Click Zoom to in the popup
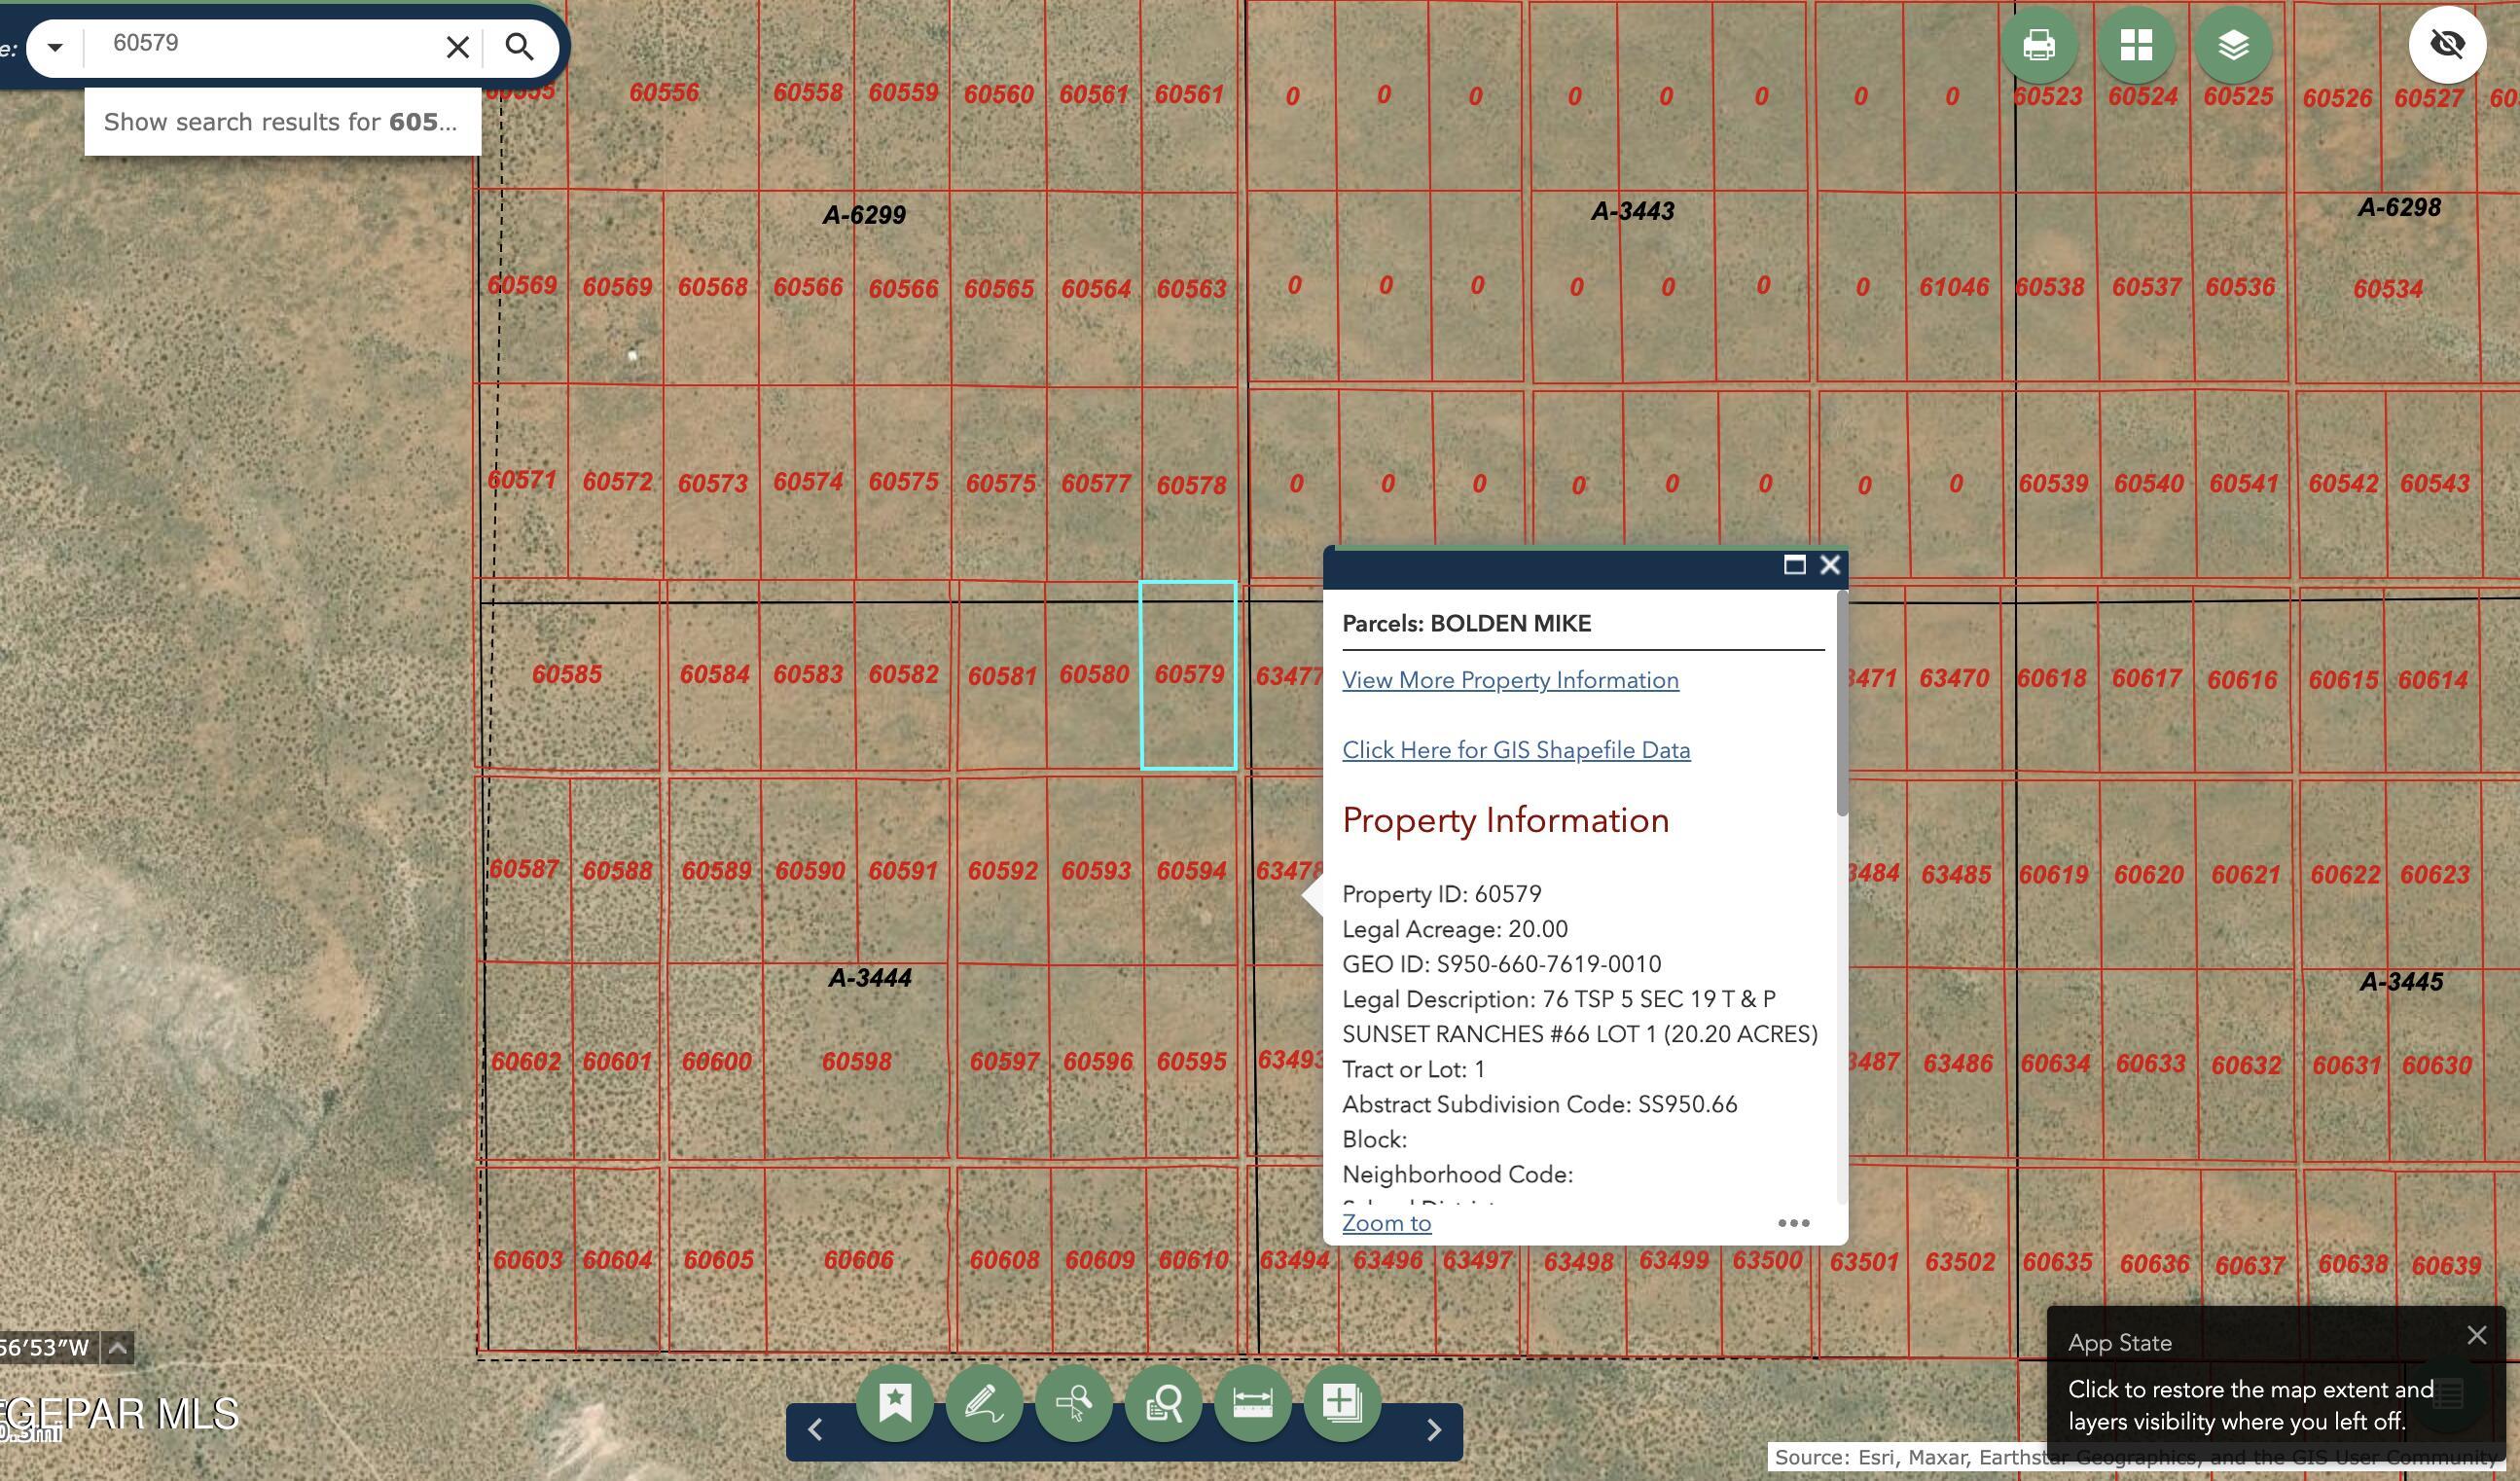This screenshot has height=1481, width=2520. tap(1386, 1223)
